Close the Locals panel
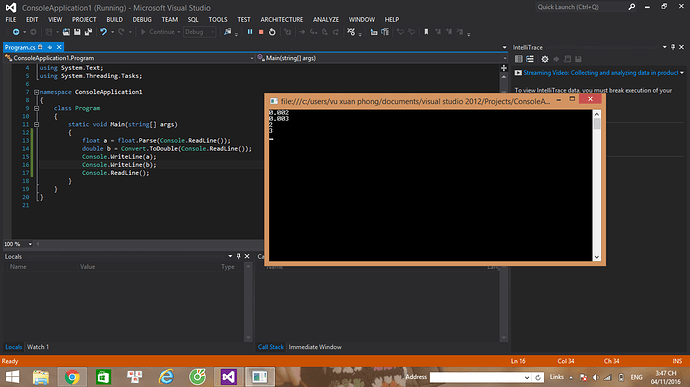This screenshot has width=690, height=387. point(247,256)
